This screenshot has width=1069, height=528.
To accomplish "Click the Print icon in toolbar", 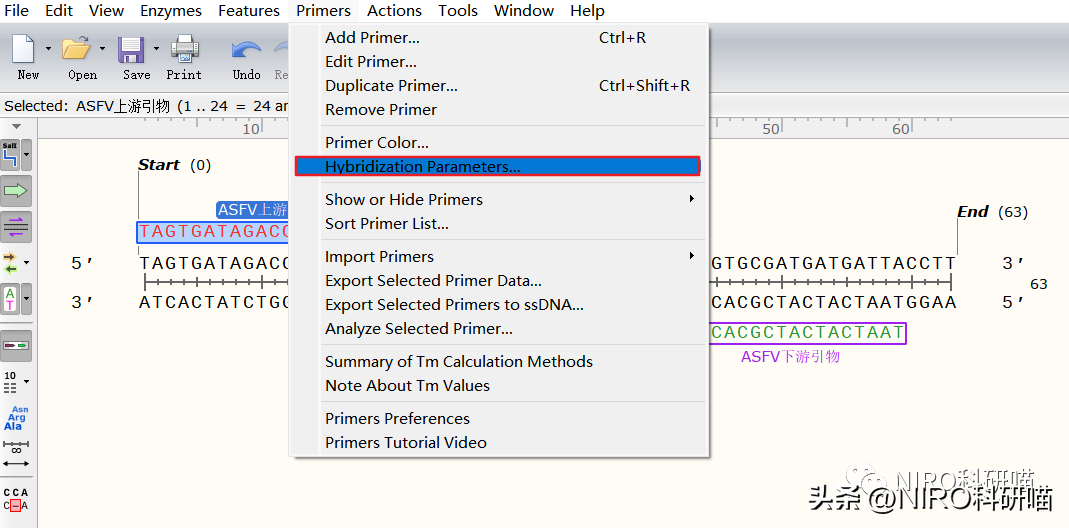I will 184,48.
